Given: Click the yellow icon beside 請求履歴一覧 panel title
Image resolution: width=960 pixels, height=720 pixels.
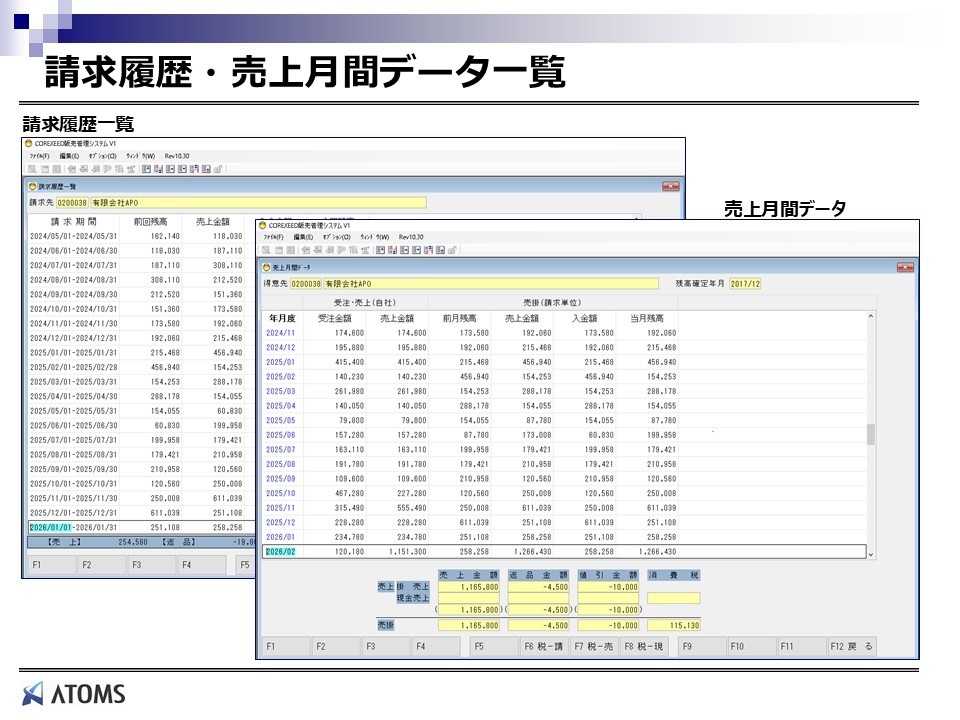Looking at the screenshot, I should click(32, 186).
